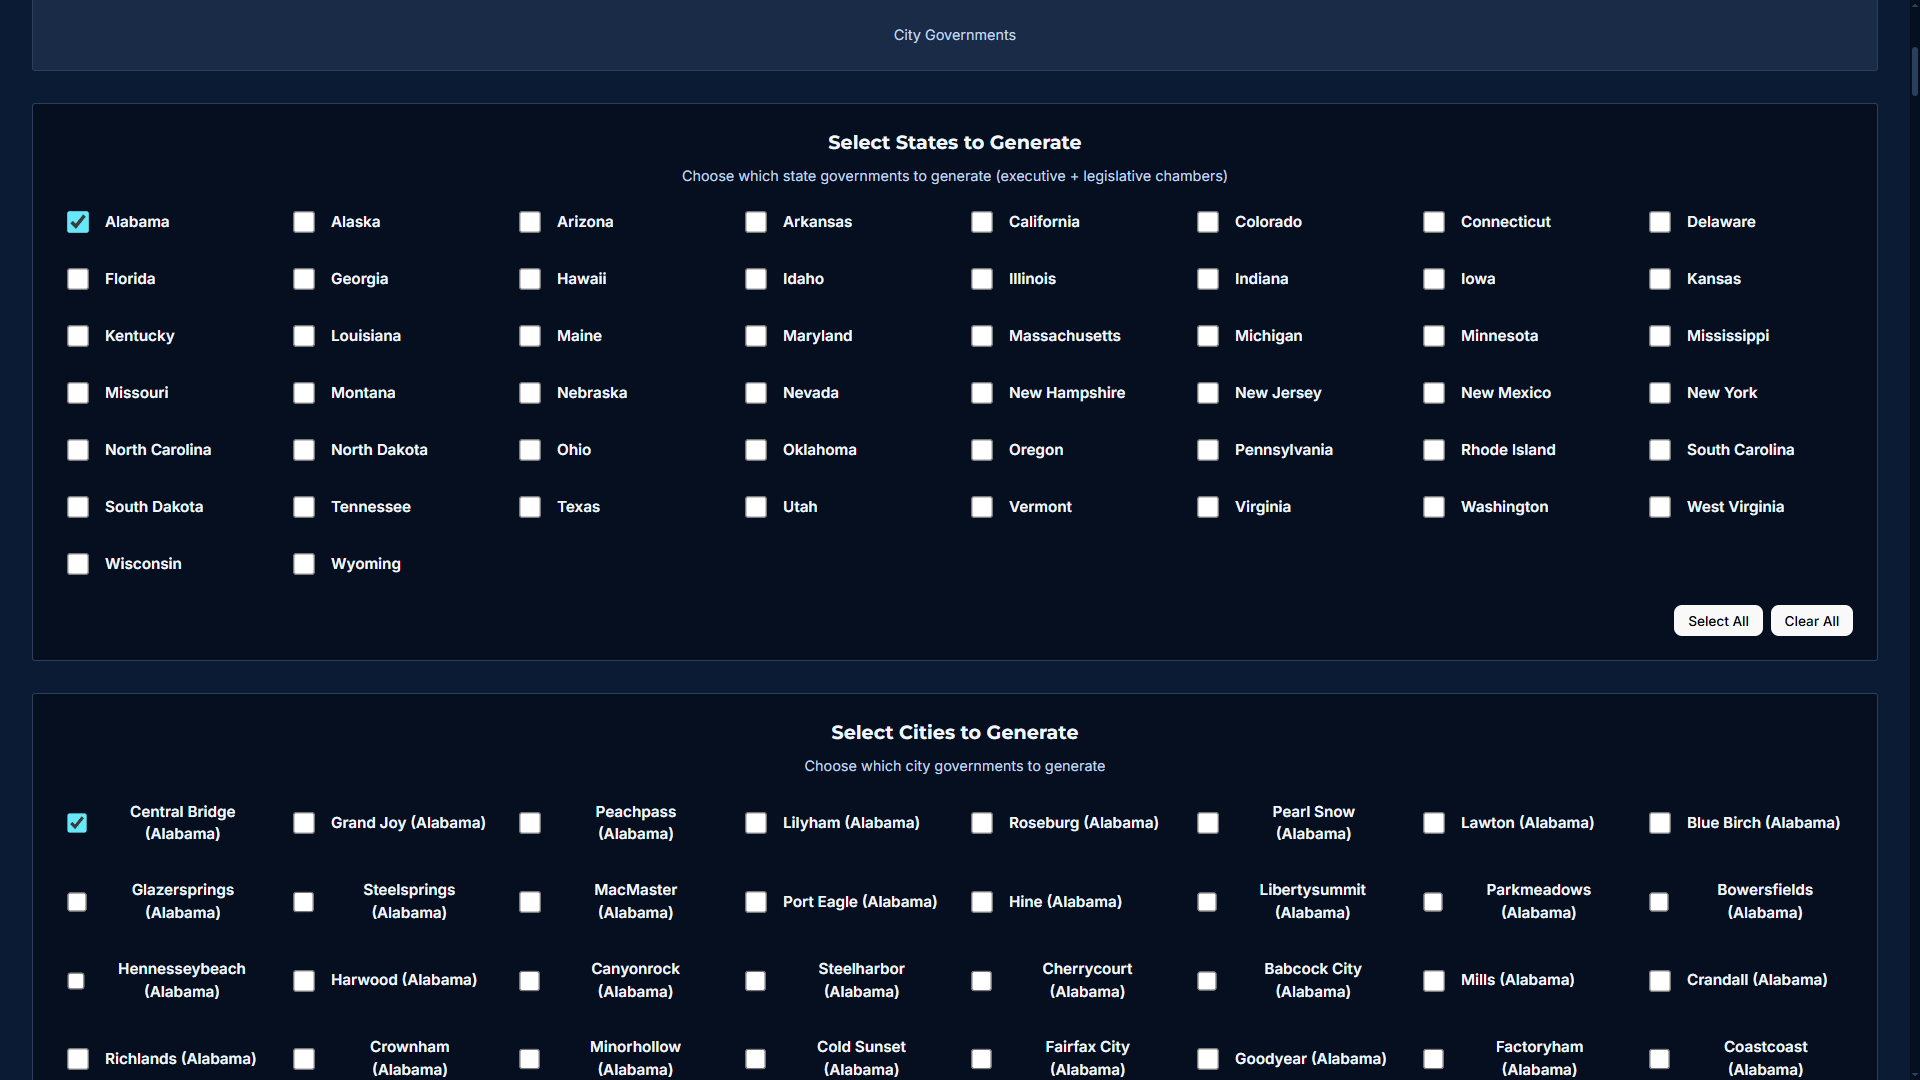Viewport: 1920px width, 1080px height.
Task: Open the City Governments tab
Action: pyautogui.click(x=954, y=35)
